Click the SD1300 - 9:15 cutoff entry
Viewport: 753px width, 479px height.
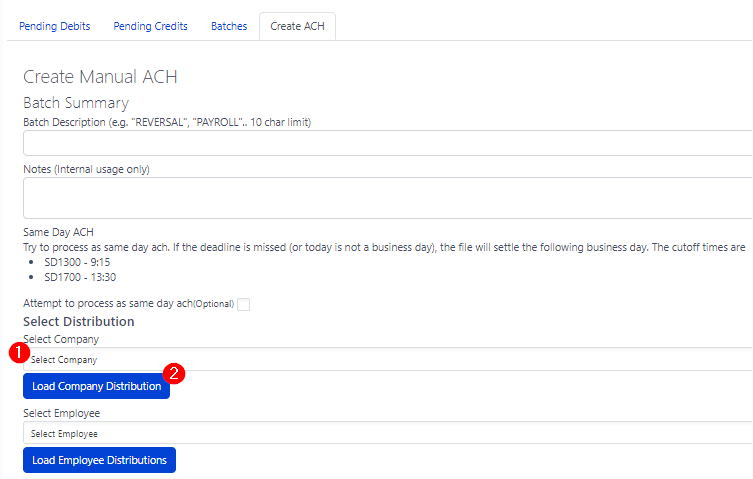point(77,262)
